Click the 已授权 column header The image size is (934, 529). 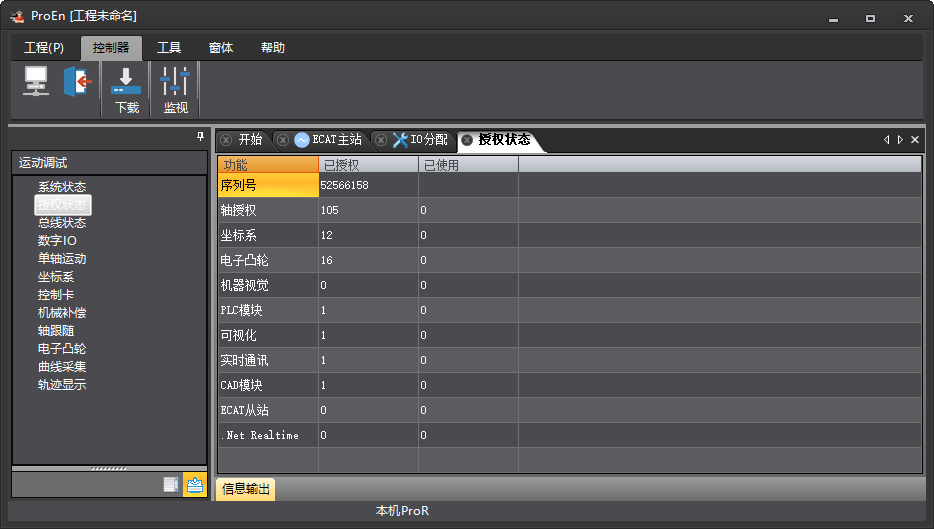(368, 165)
